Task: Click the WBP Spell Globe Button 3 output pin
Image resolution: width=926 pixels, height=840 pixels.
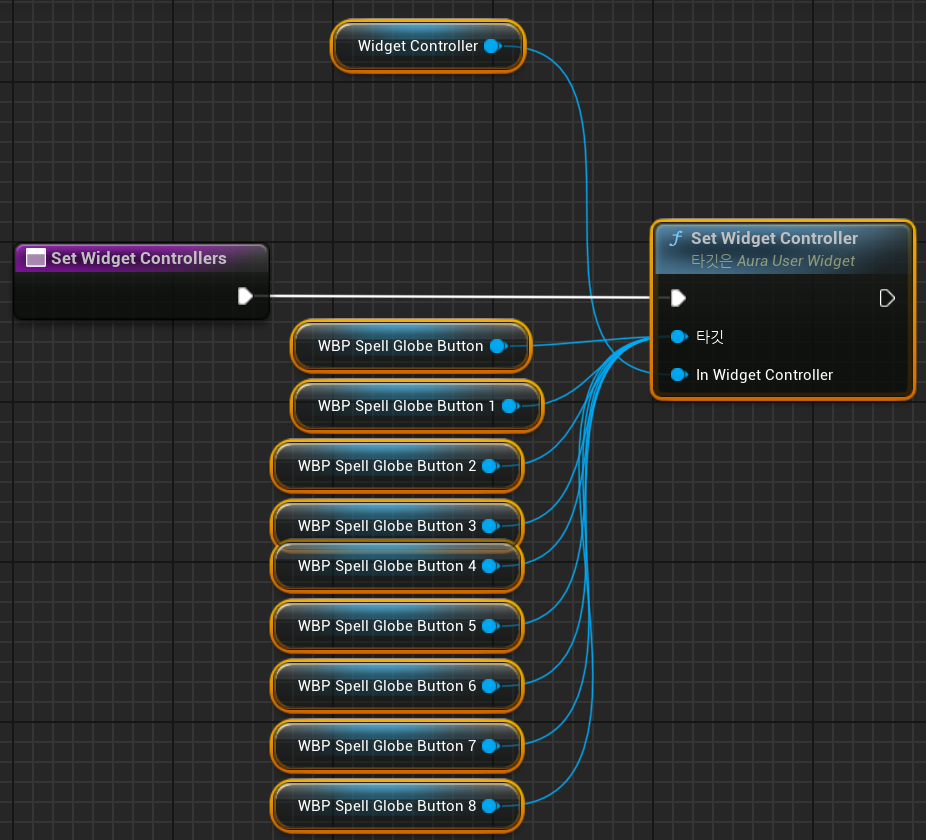Action: tap(491, 526)
